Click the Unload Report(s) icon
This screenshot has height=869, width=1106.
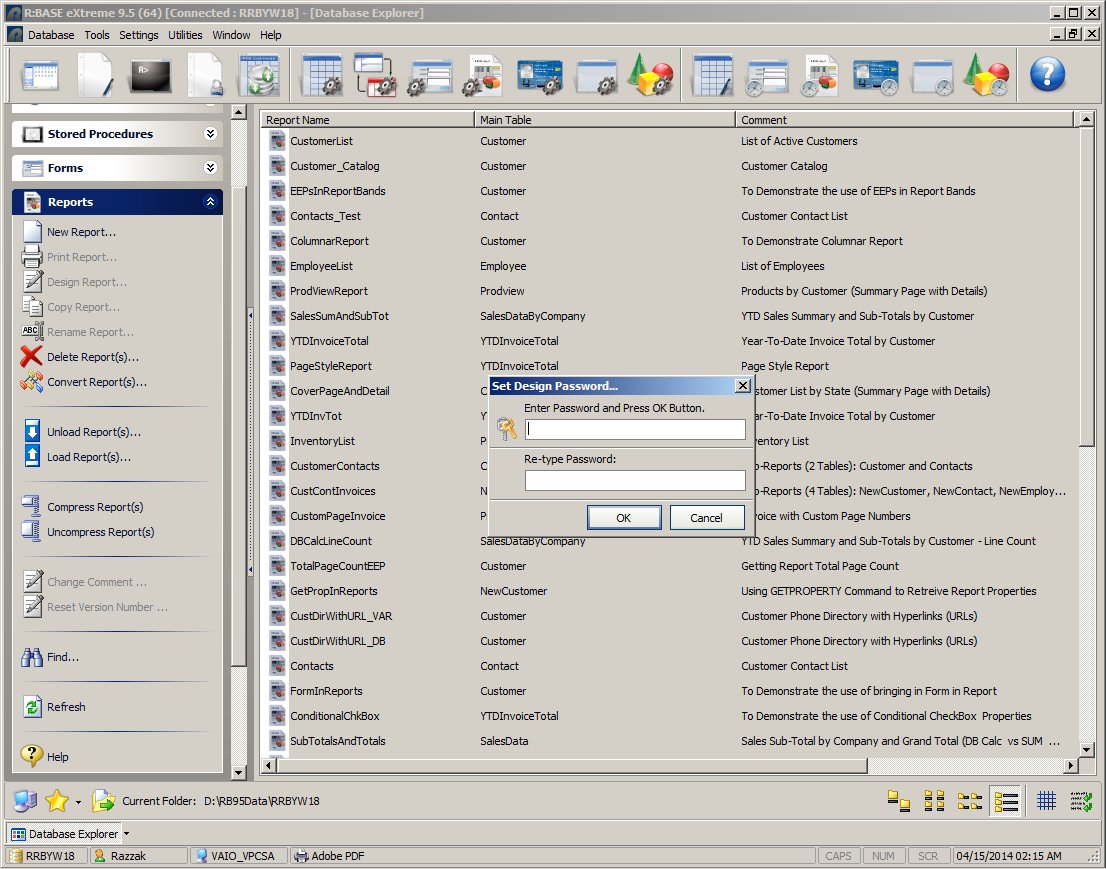pos(32,432)
